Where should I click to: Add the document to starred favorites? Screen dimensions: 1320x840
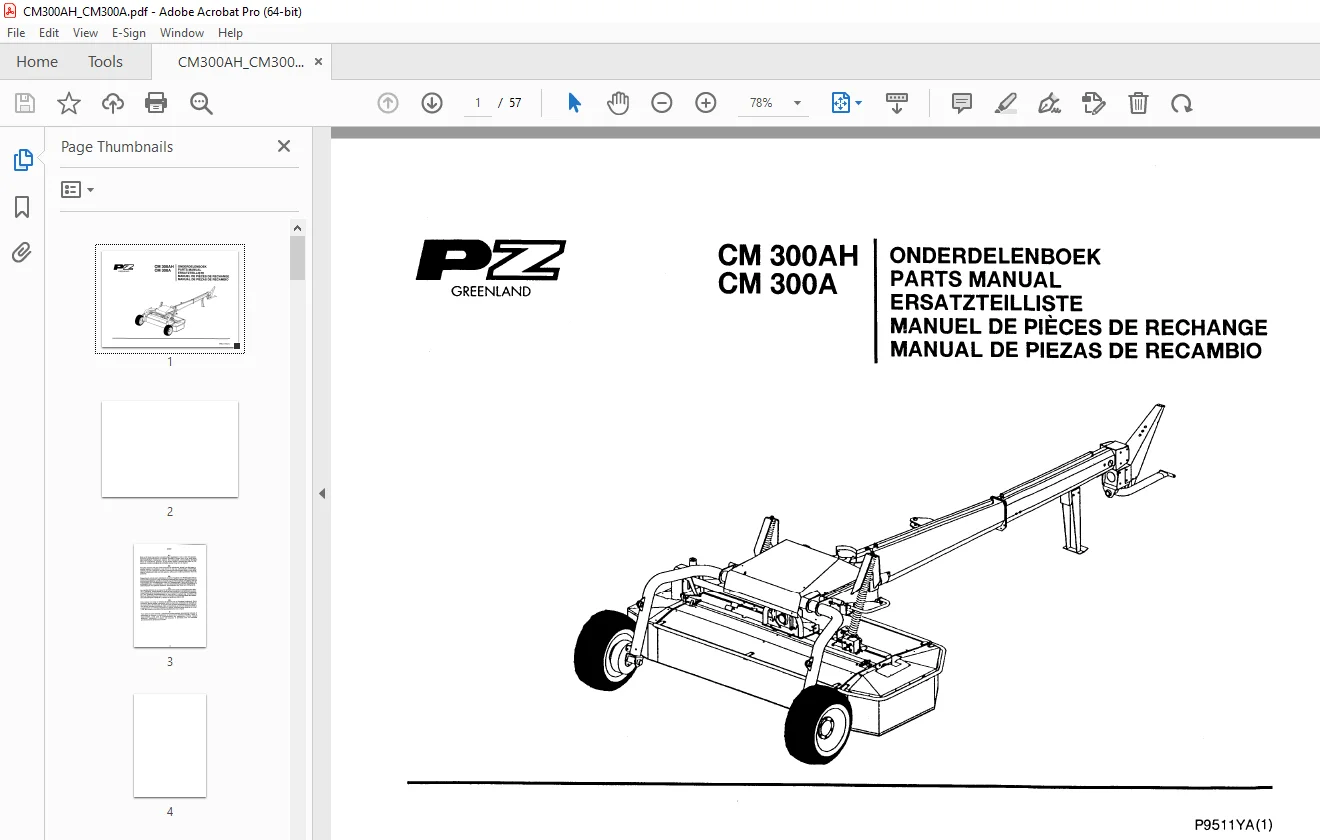[69, 103]
